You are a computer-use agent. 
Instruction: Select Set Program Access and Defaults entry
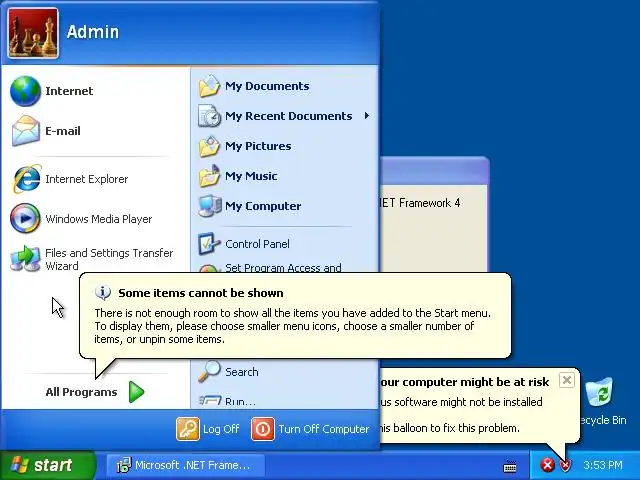tap(283, 268)
